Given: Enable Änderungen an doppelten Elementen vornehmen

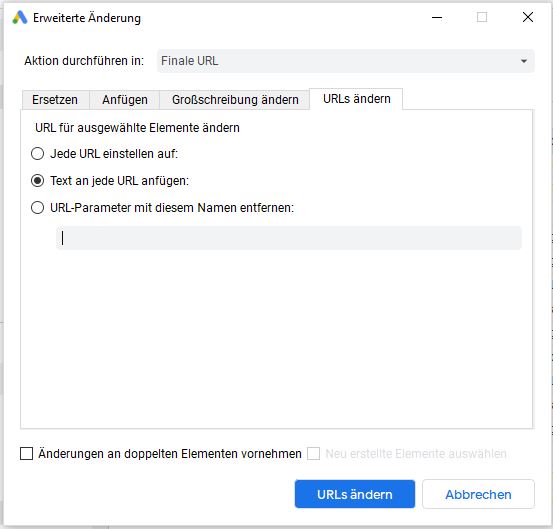Looking at the screenshot, I should 26,454.
